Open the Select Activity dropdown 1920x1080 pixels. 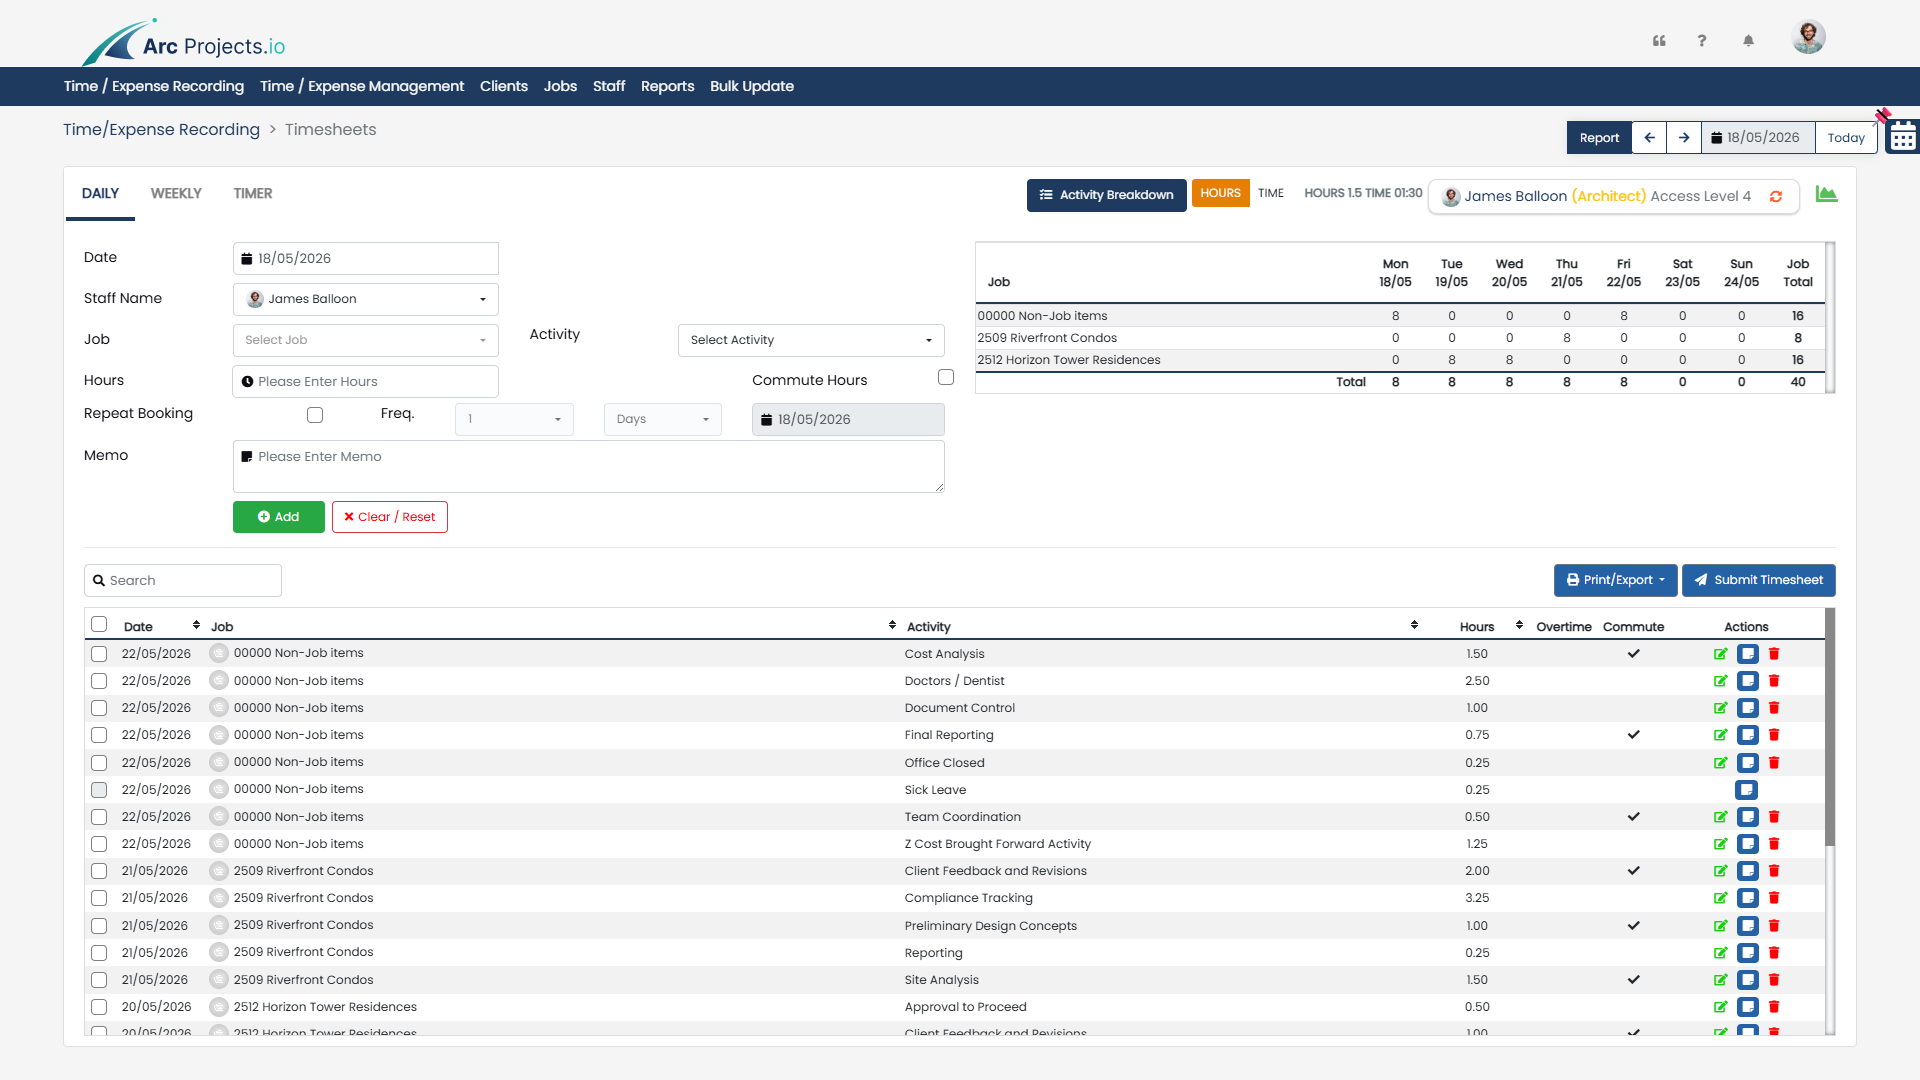click(x=811, y=340)
